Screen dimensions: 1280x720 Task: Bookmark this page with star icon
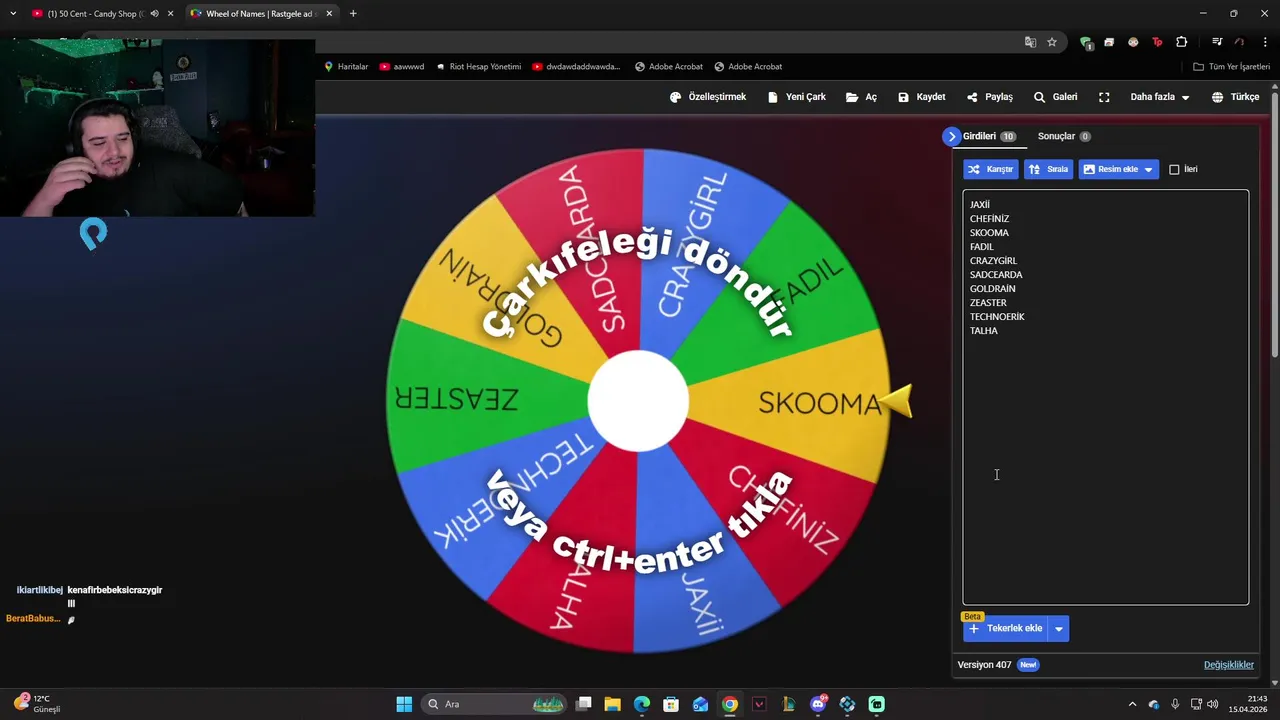click(1052, 42)
